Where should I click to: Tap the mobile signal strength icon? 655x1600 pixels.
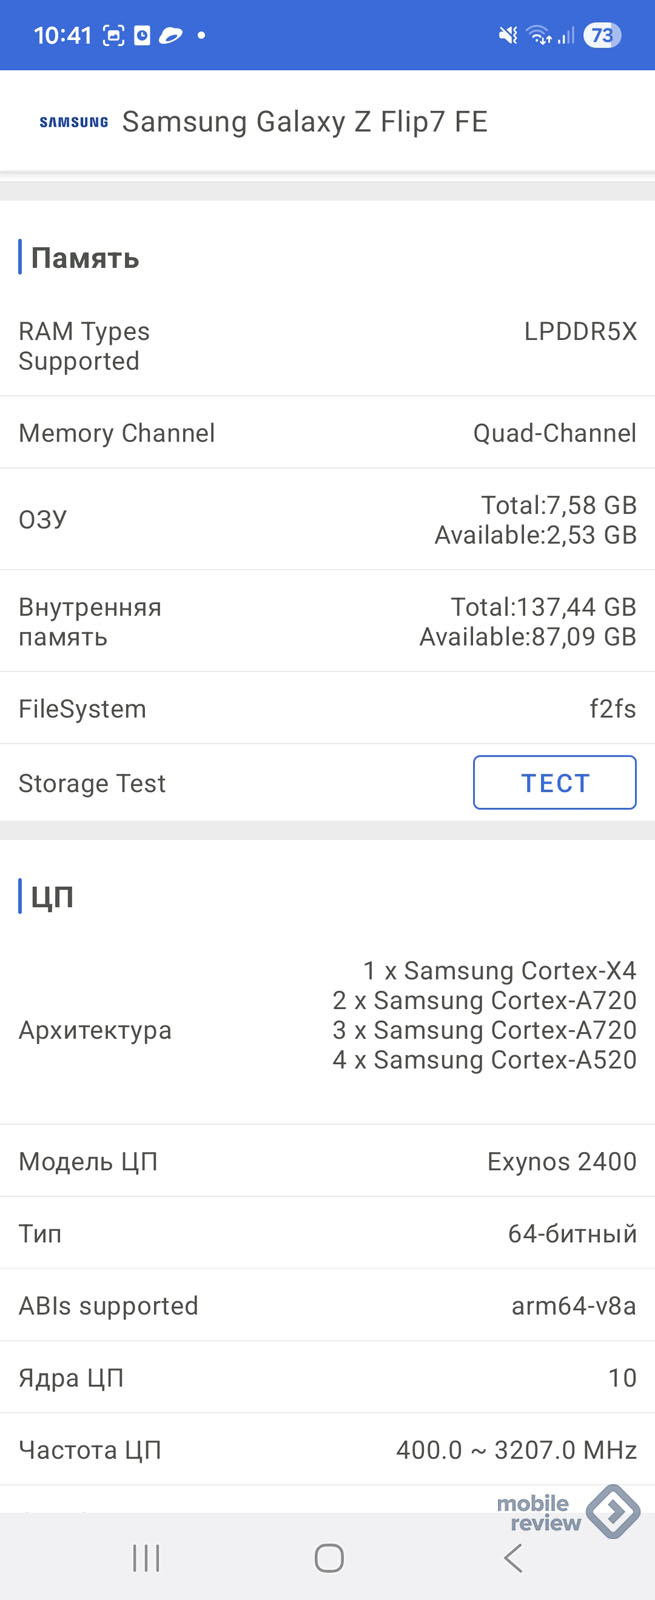coord(566,36)
